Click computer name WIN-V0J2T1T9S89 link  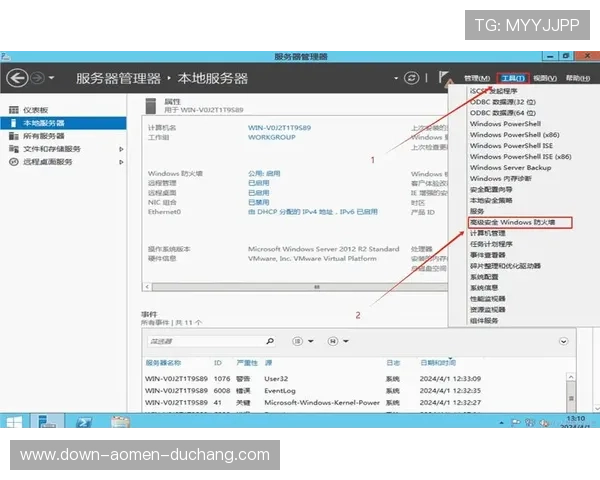(279, 127)
